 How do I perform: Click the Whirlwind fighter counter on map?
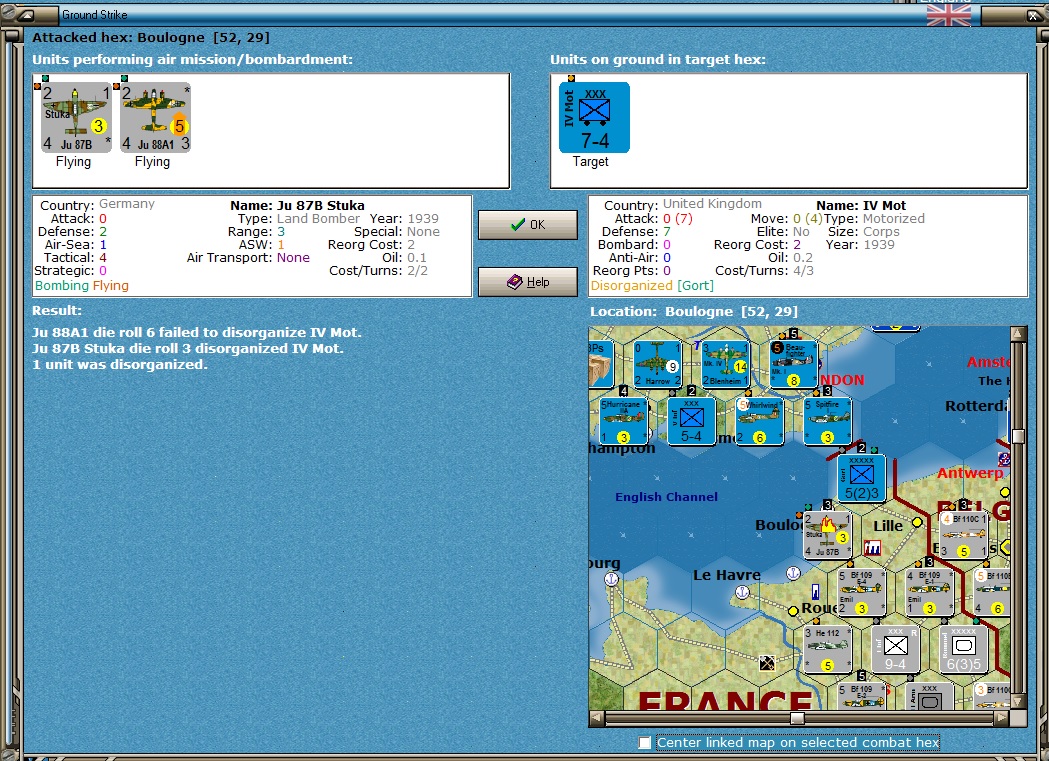pyautogui.click(x=759, y=421)
